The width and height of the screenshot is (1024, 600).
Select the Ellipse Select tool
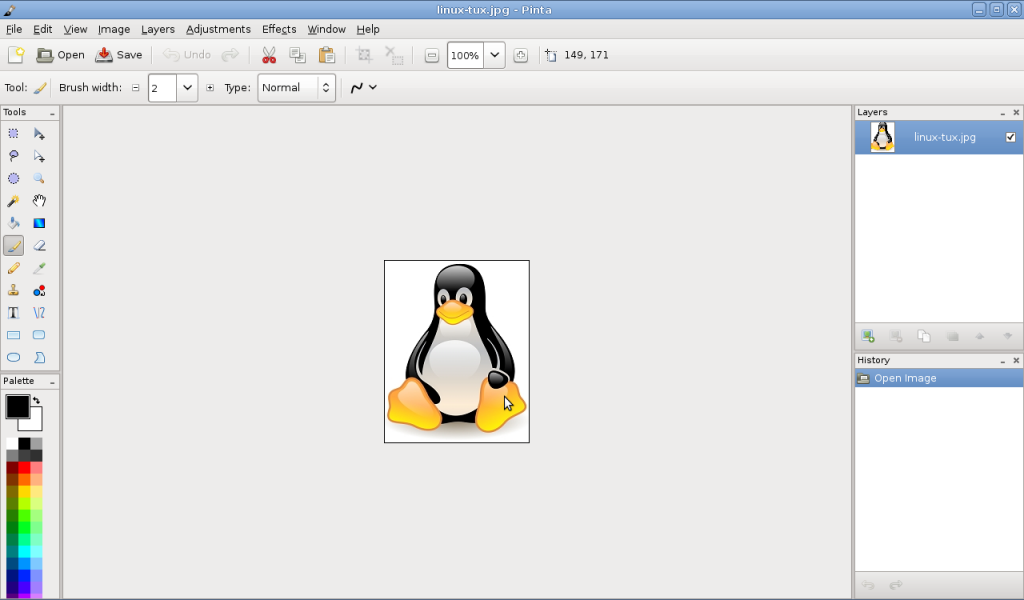[14, 178]
